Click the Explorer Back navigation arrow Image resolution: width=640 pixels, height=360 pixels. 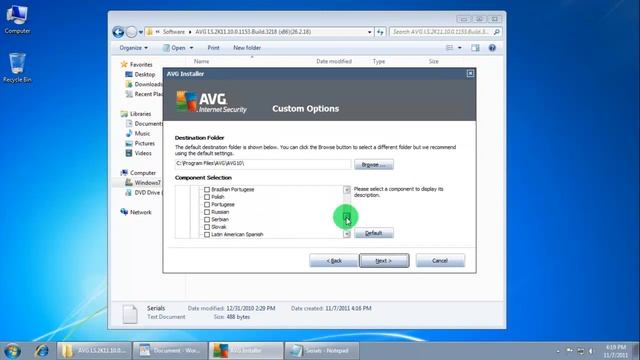tap(118, 32)
